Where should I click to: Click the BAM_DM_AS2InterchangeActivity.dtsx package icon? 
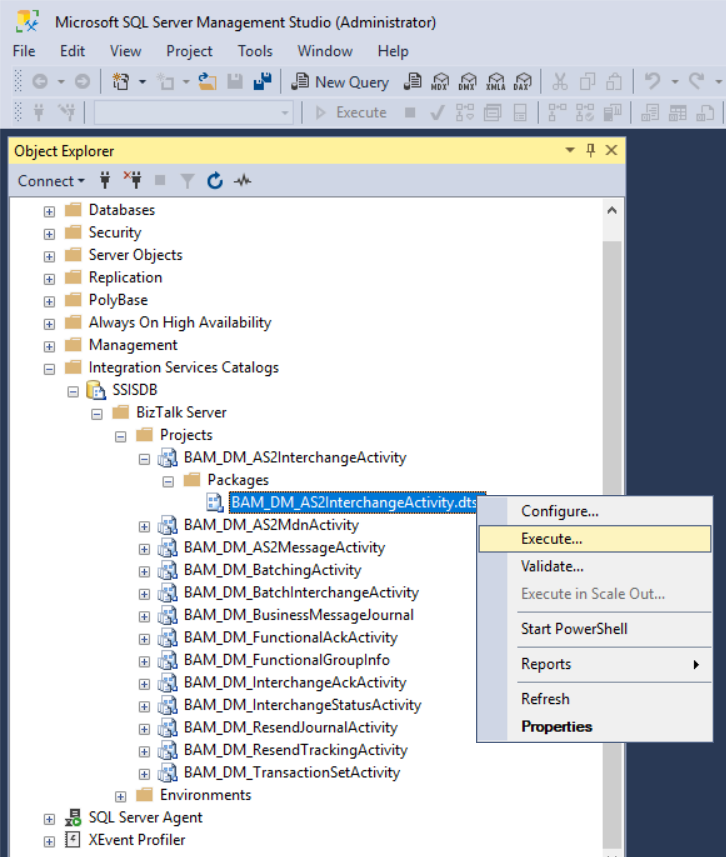pos(215,503)
